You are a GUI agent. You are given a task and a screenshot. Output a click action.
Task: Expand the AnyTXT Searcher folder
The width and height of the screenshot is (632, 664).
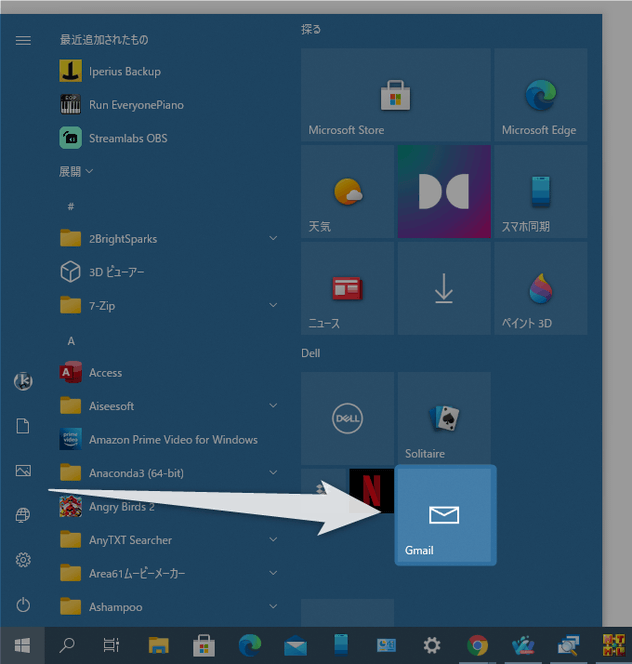coord(169,540)
